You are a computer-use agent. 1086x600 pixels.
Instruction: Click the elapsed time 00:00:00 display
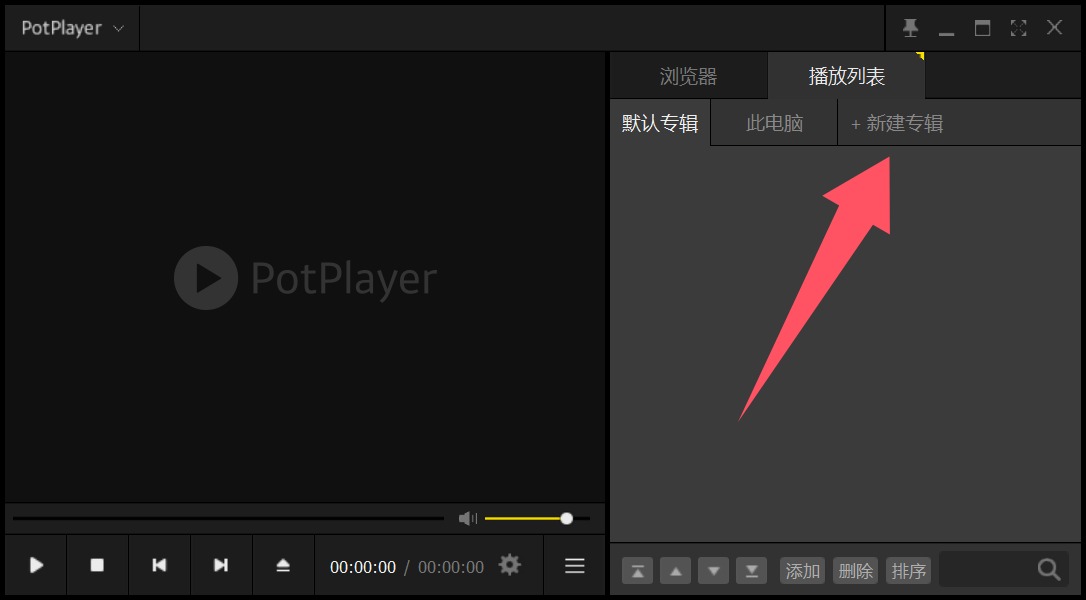click(363, 567)
